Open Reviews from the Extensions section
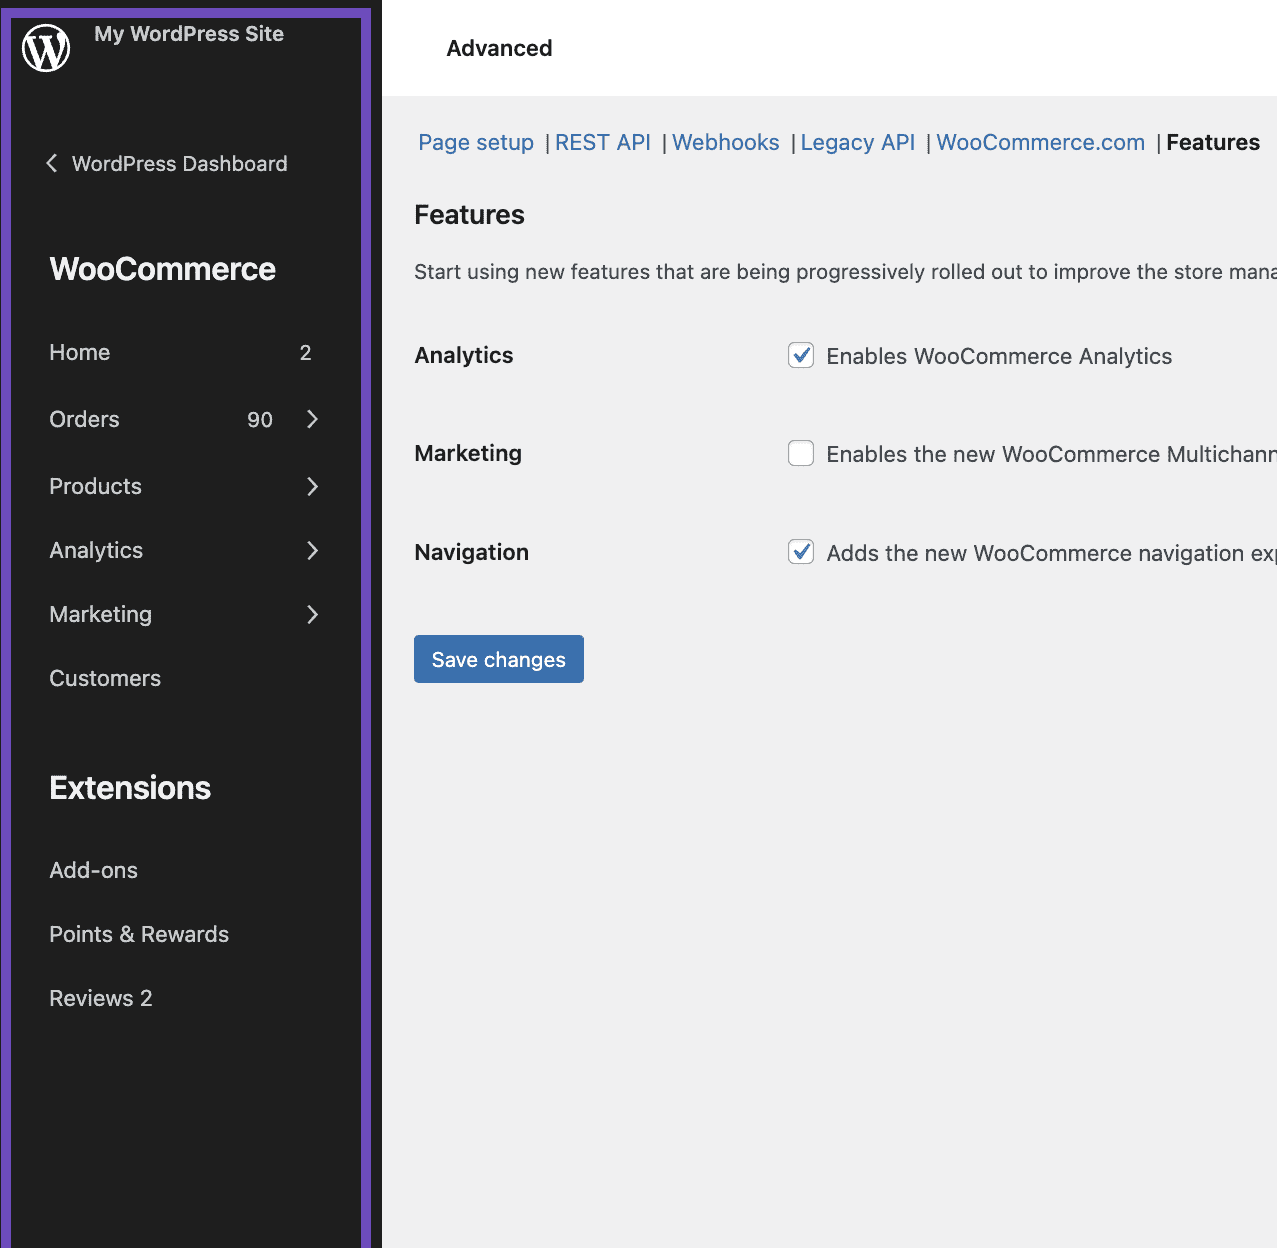The image size is (1277, 1248). click(x=100, y=997)
